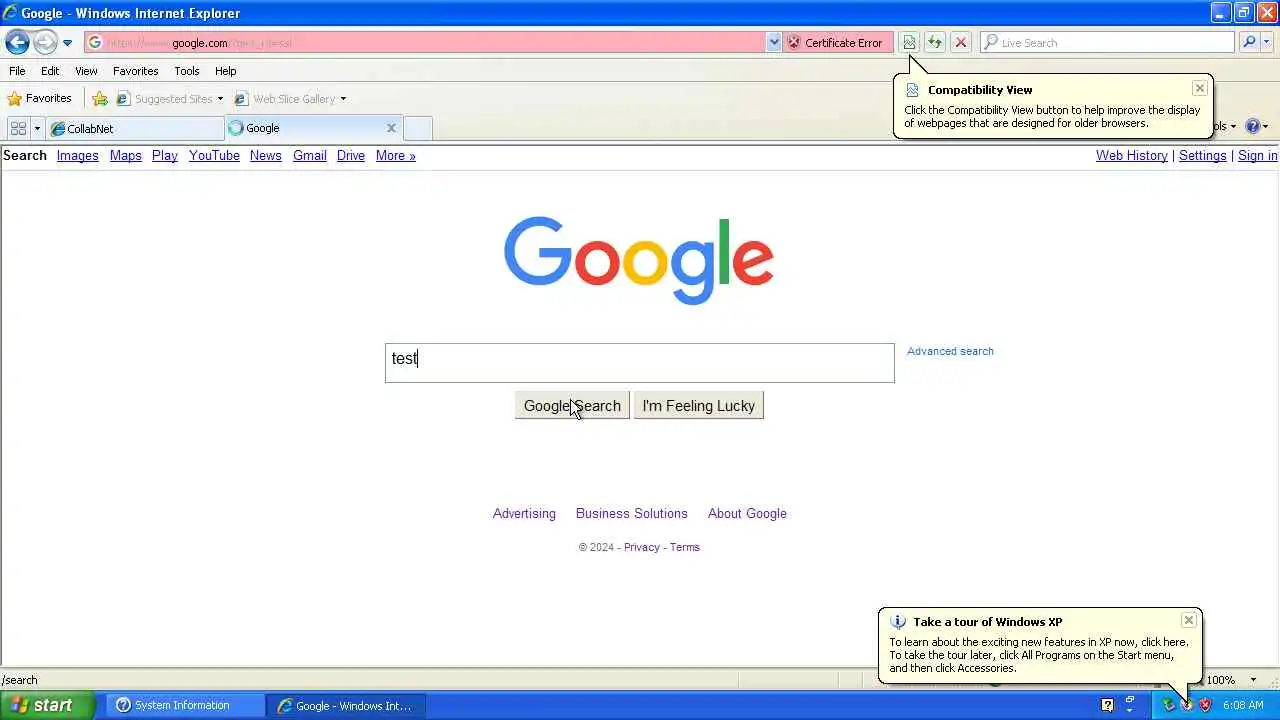
Task: Open the Favorites center star button
Action: click(40, 98)
